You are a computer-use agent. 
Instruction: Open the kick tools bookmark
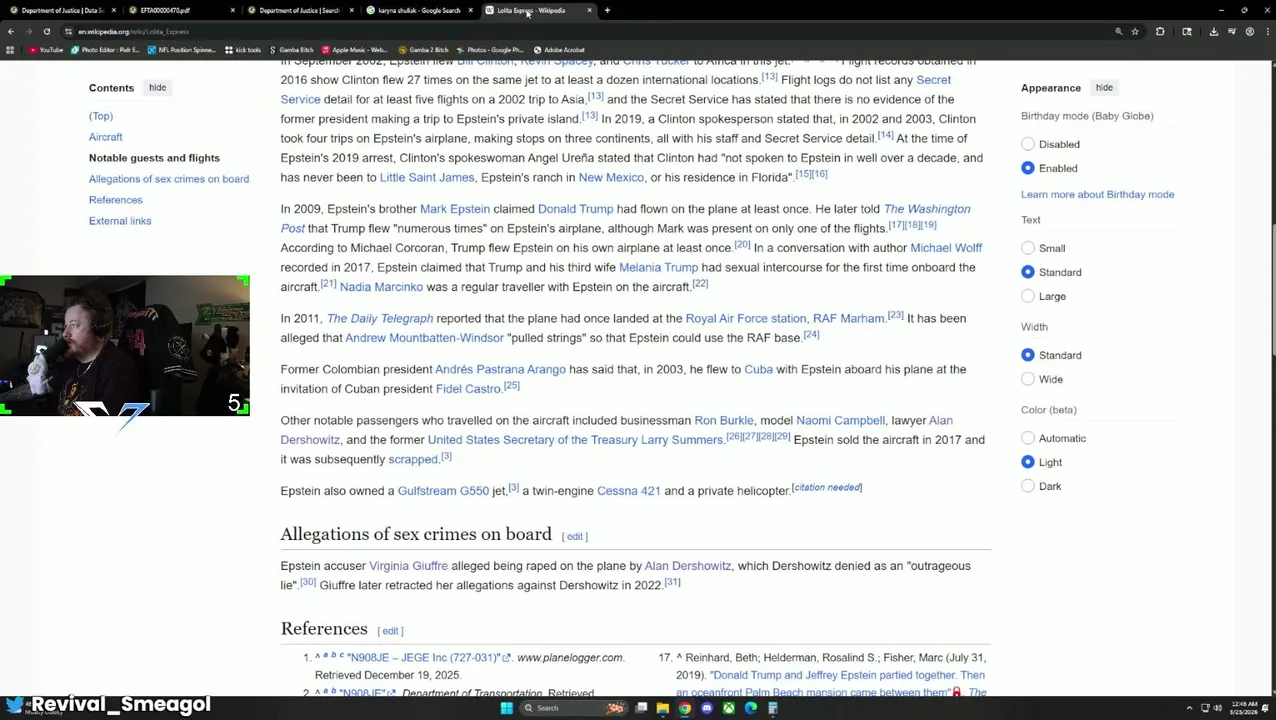pos(243,49)
